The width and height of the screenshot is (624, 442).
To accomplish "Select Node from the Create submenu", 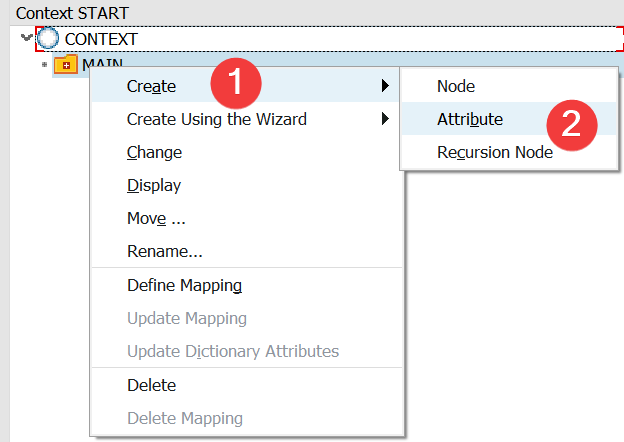I will point(456,86).
